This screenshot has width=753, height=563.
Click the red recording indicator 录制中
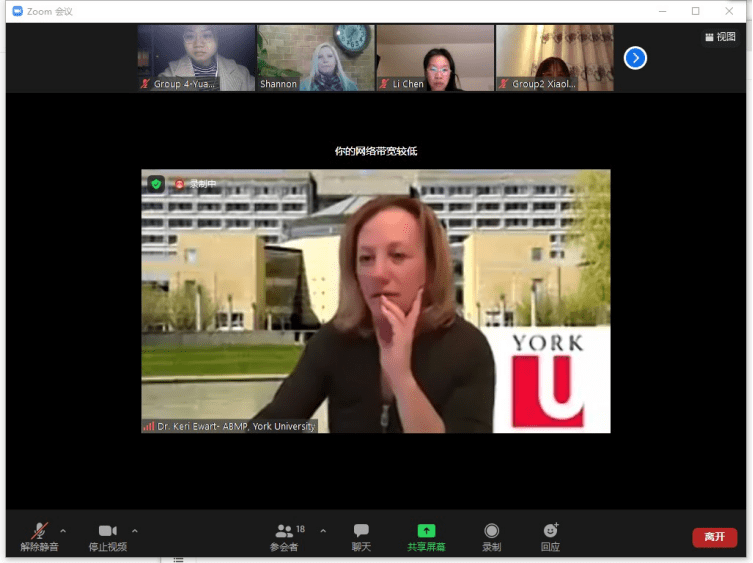pyautogui.click(x=195, y=184)
